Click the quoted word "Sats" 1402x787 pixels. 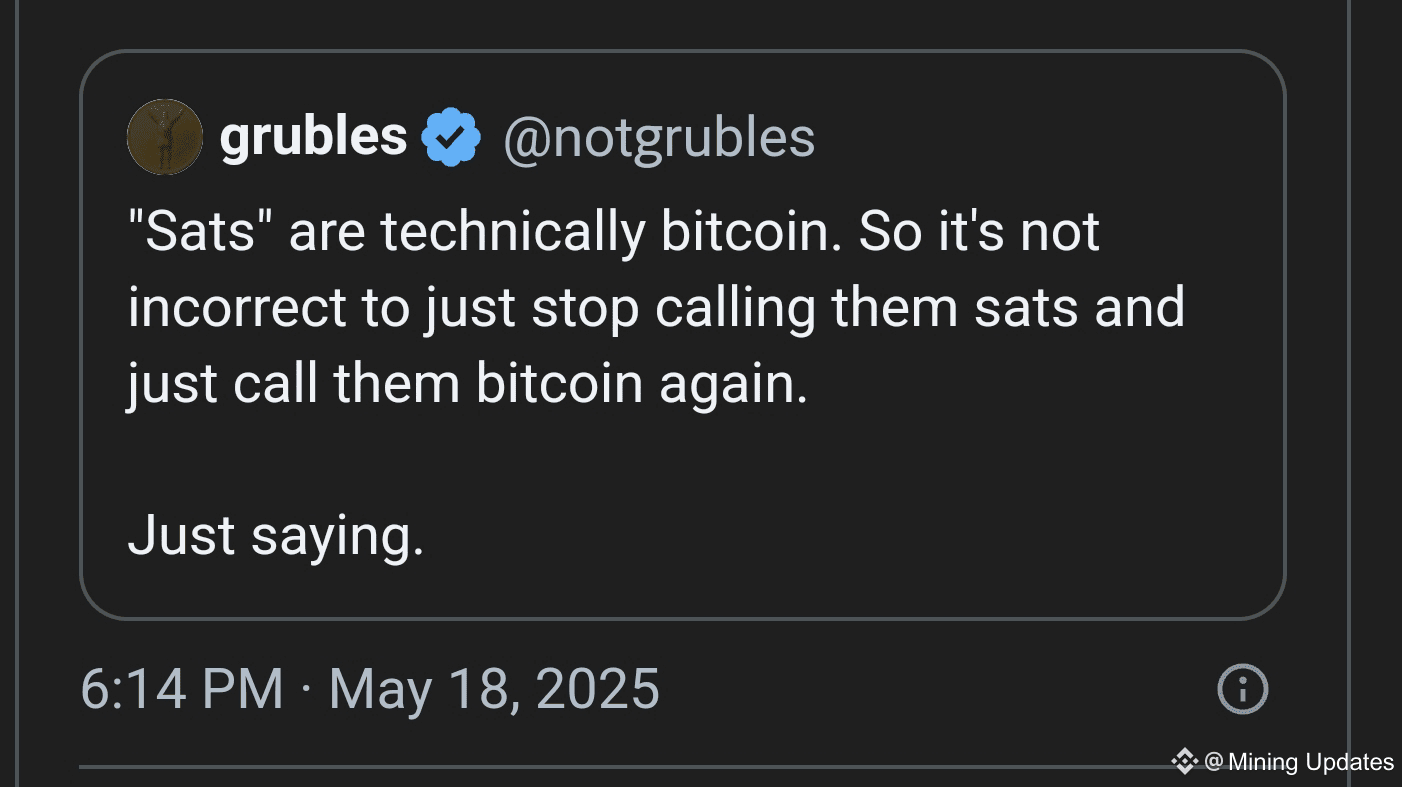click(x=201, y=233)
